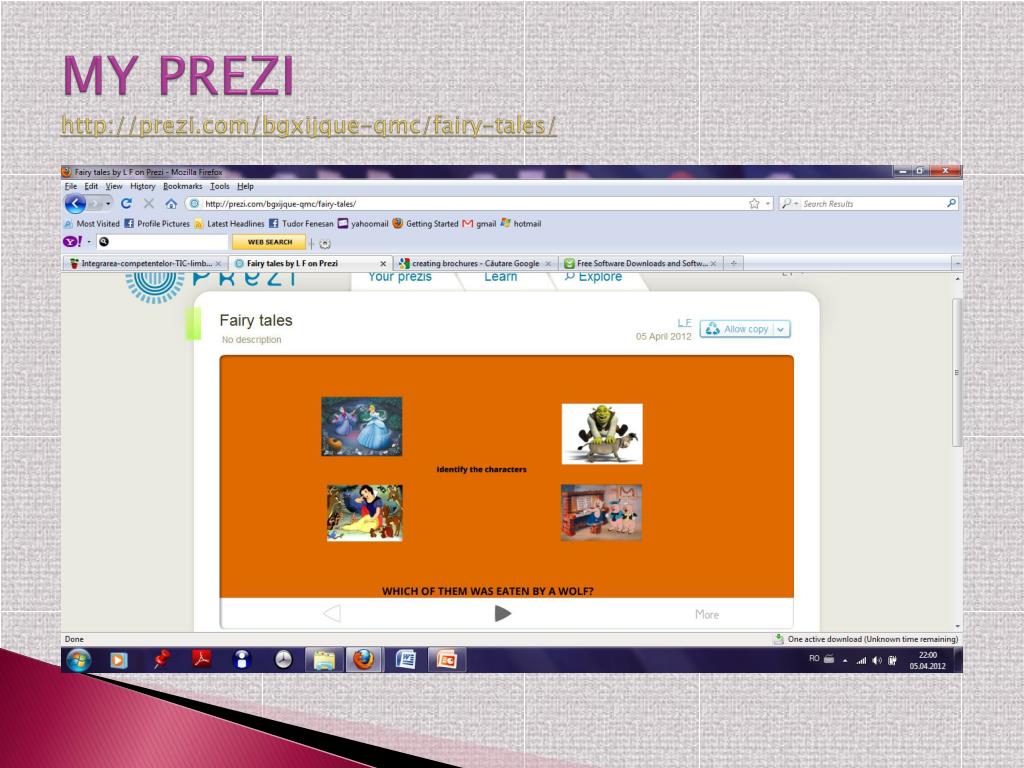Viewport: 1024px width, 768px height.
Task: Switch to creating brochures Google tab
Action: pos(475,263)
